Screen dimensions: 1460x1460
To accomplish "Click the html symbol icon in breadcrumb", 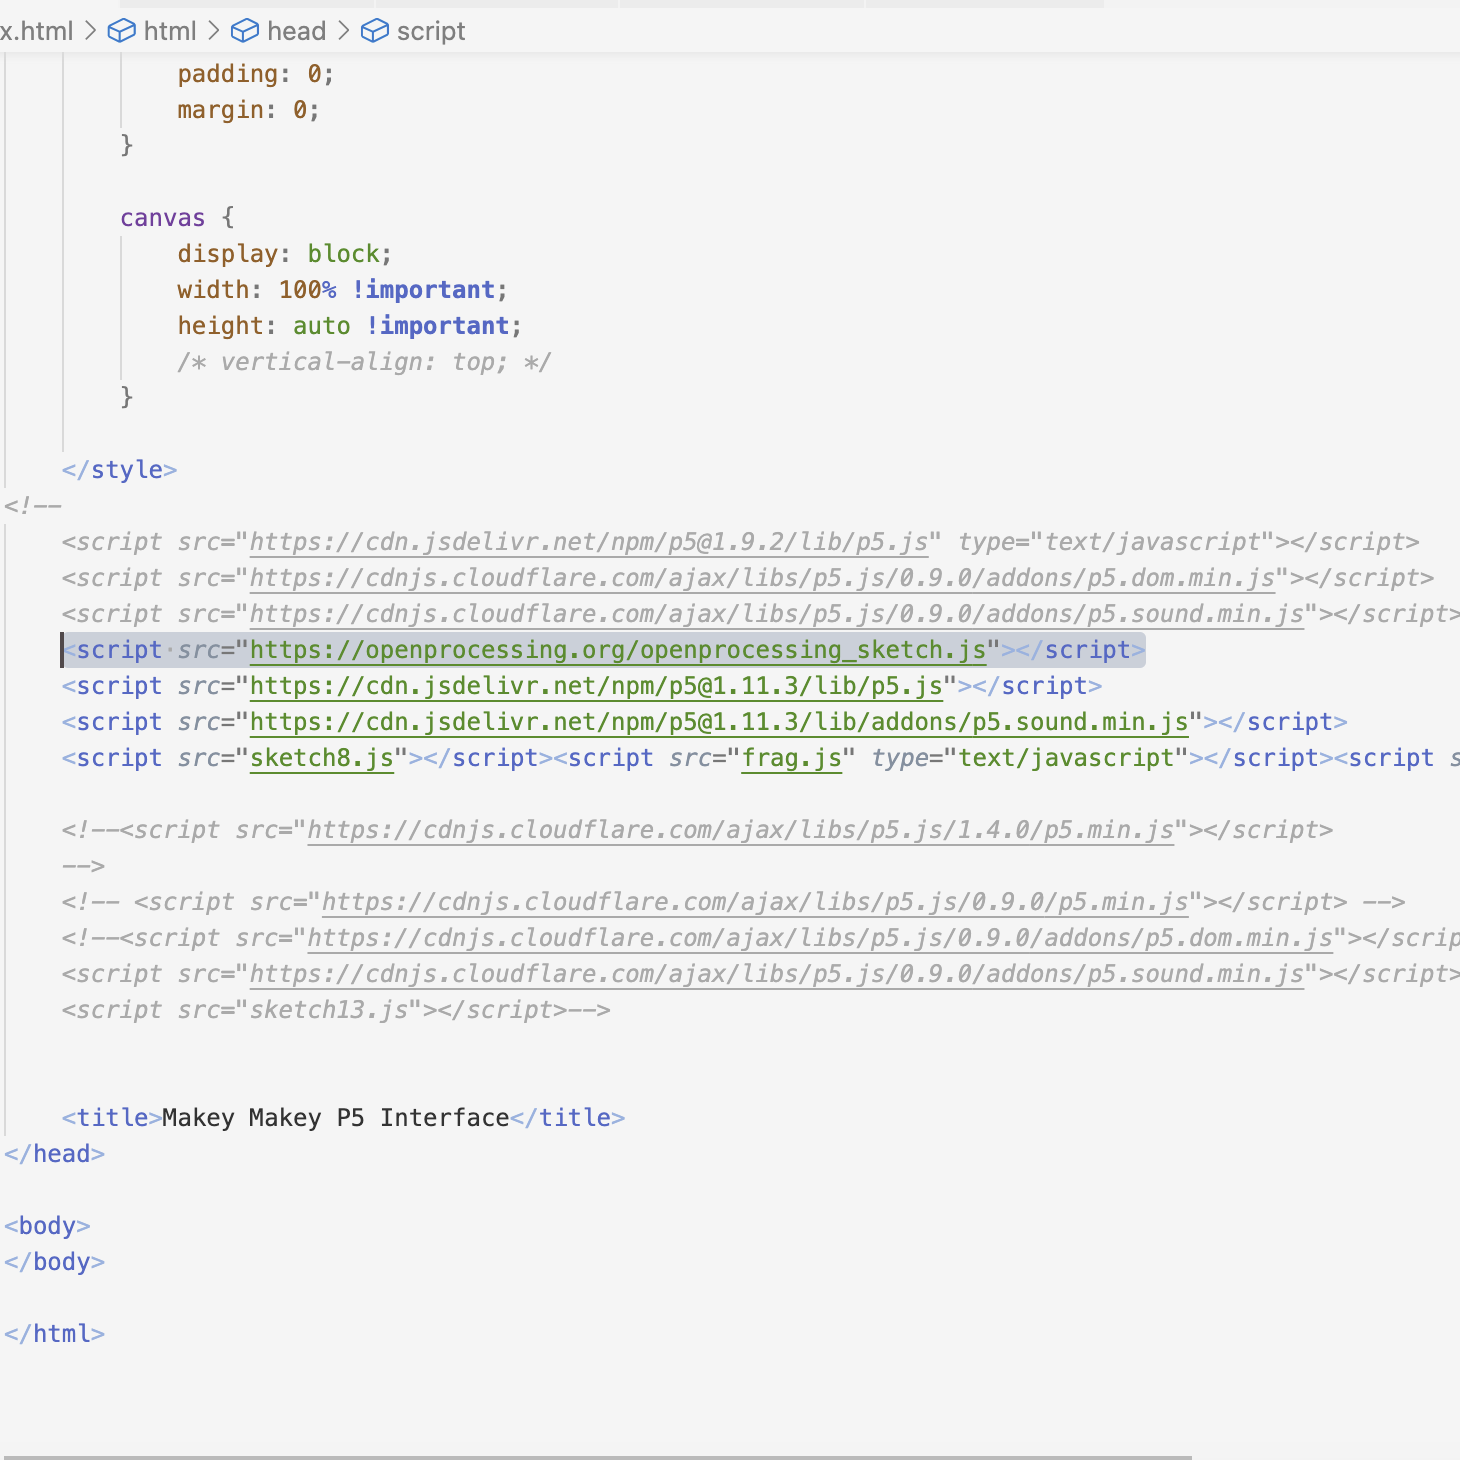I will [x=121, y=31].
